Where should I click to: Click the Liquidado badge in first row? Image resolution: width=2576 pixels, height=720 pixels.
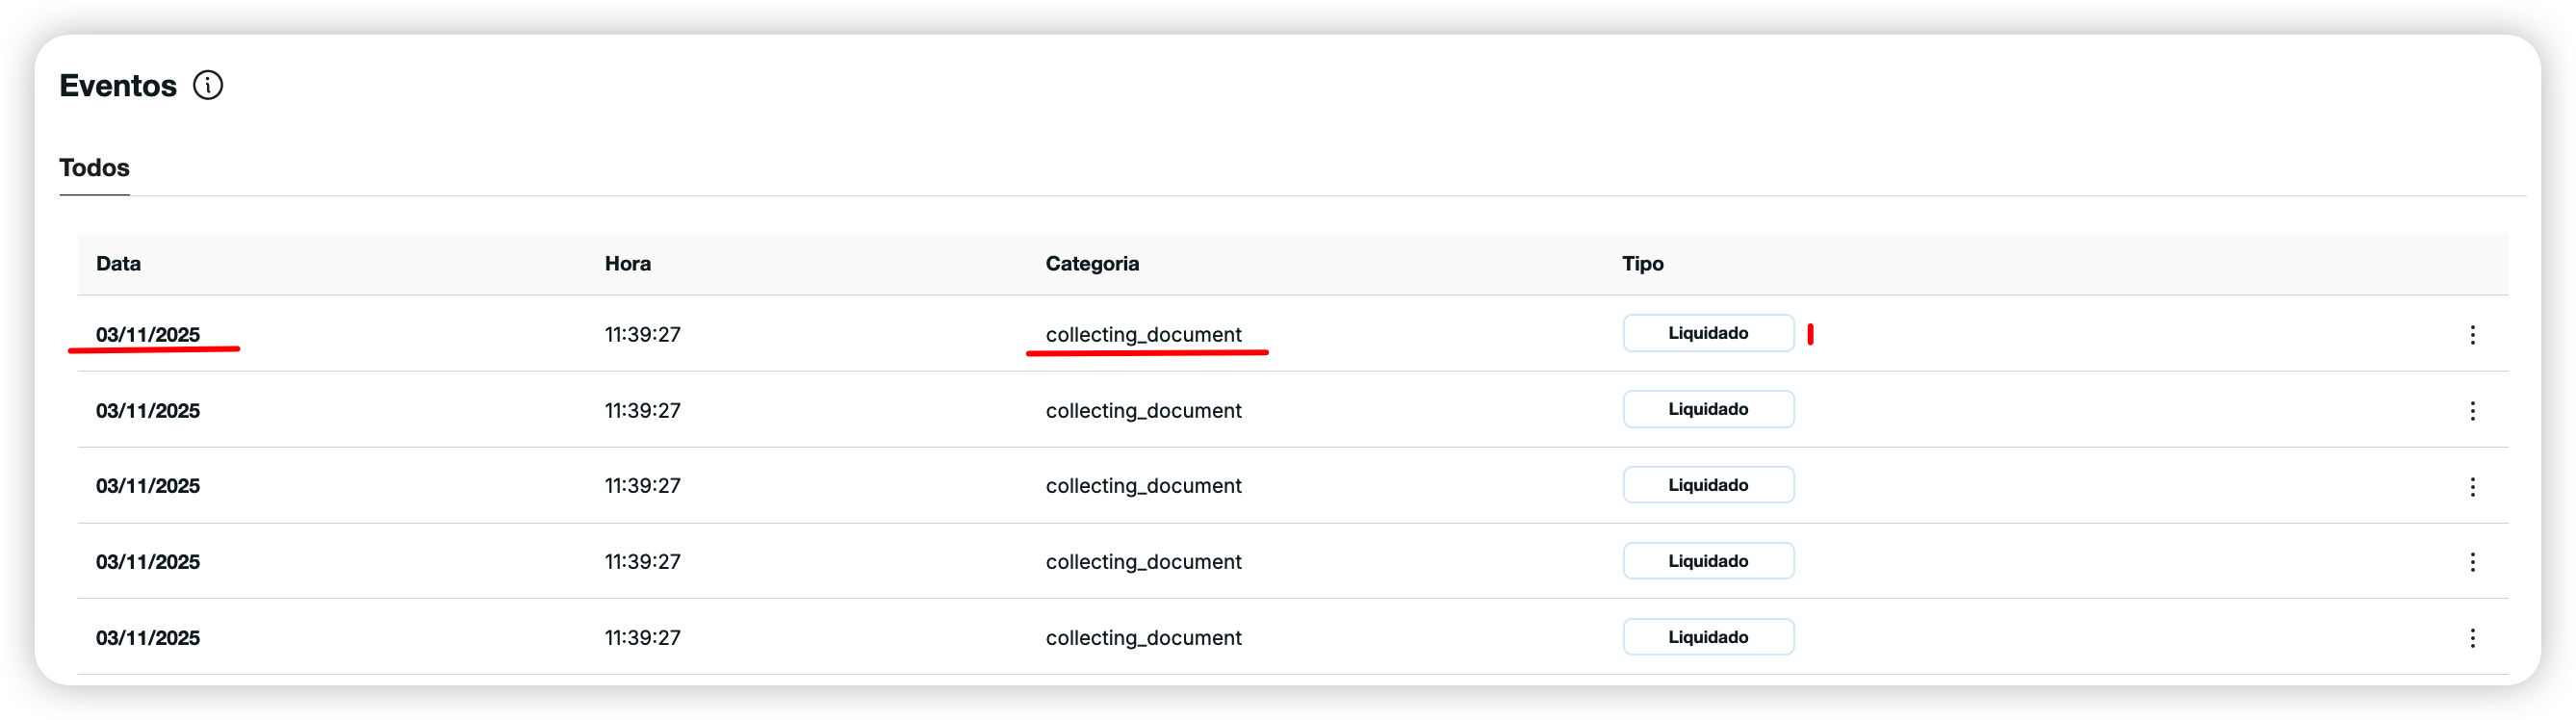coord(1708,334)
